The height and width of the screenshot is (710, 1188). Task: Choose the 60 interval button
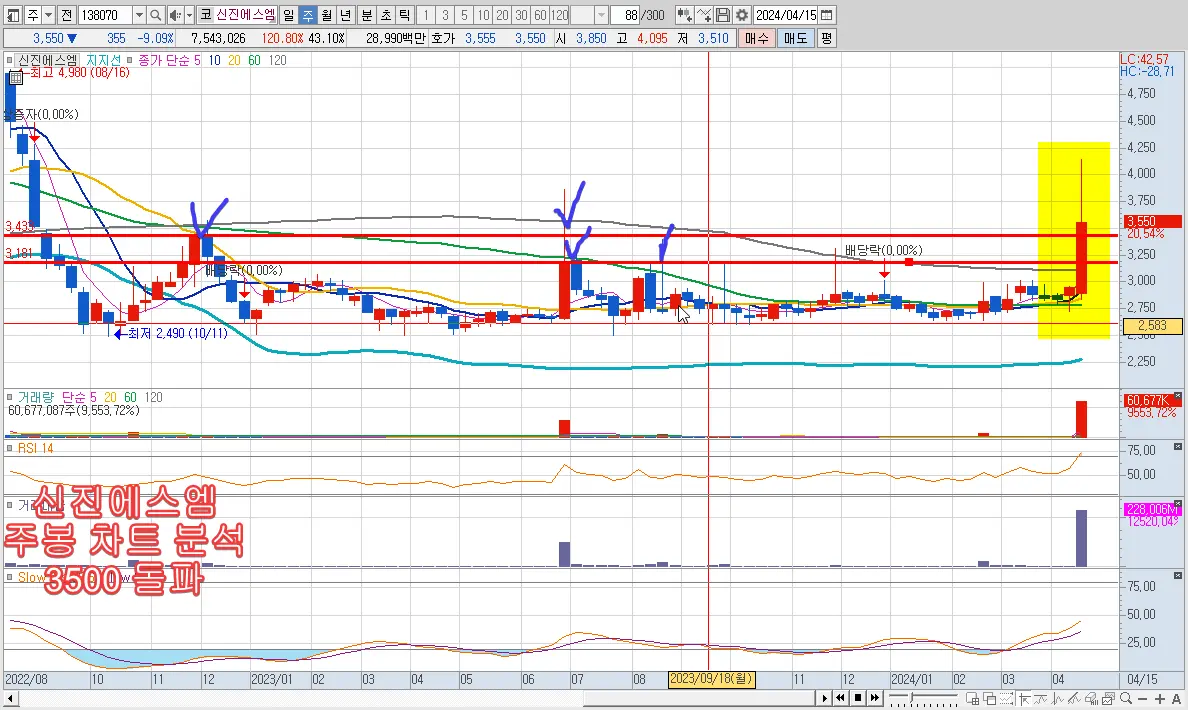[540, 15]
